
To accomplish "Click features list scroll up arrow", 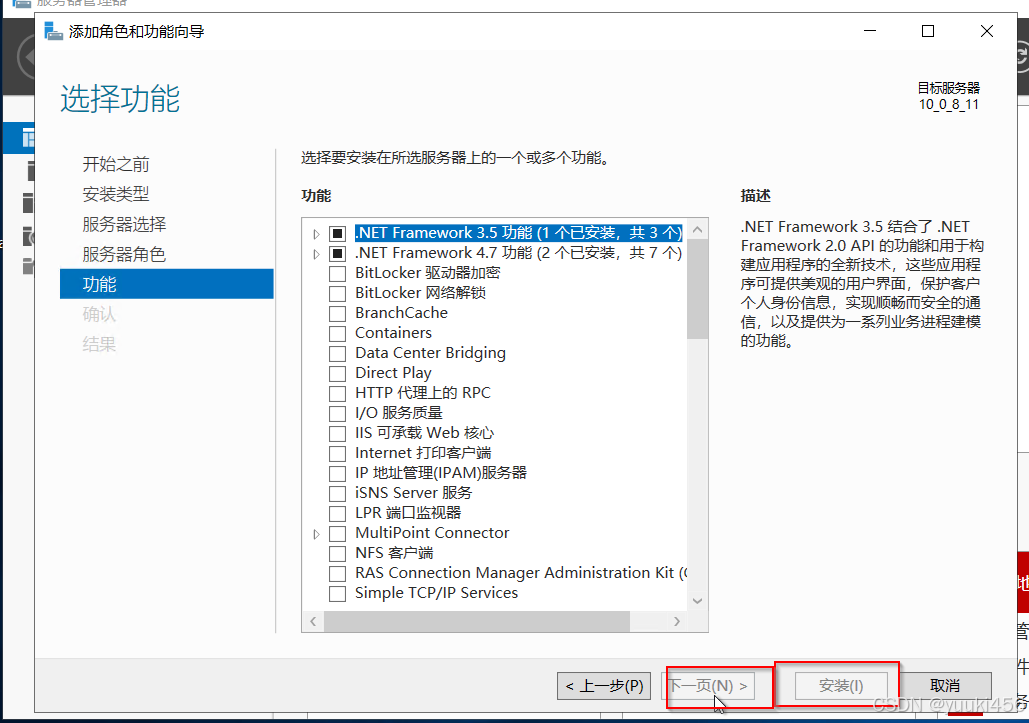I will 698,230.
